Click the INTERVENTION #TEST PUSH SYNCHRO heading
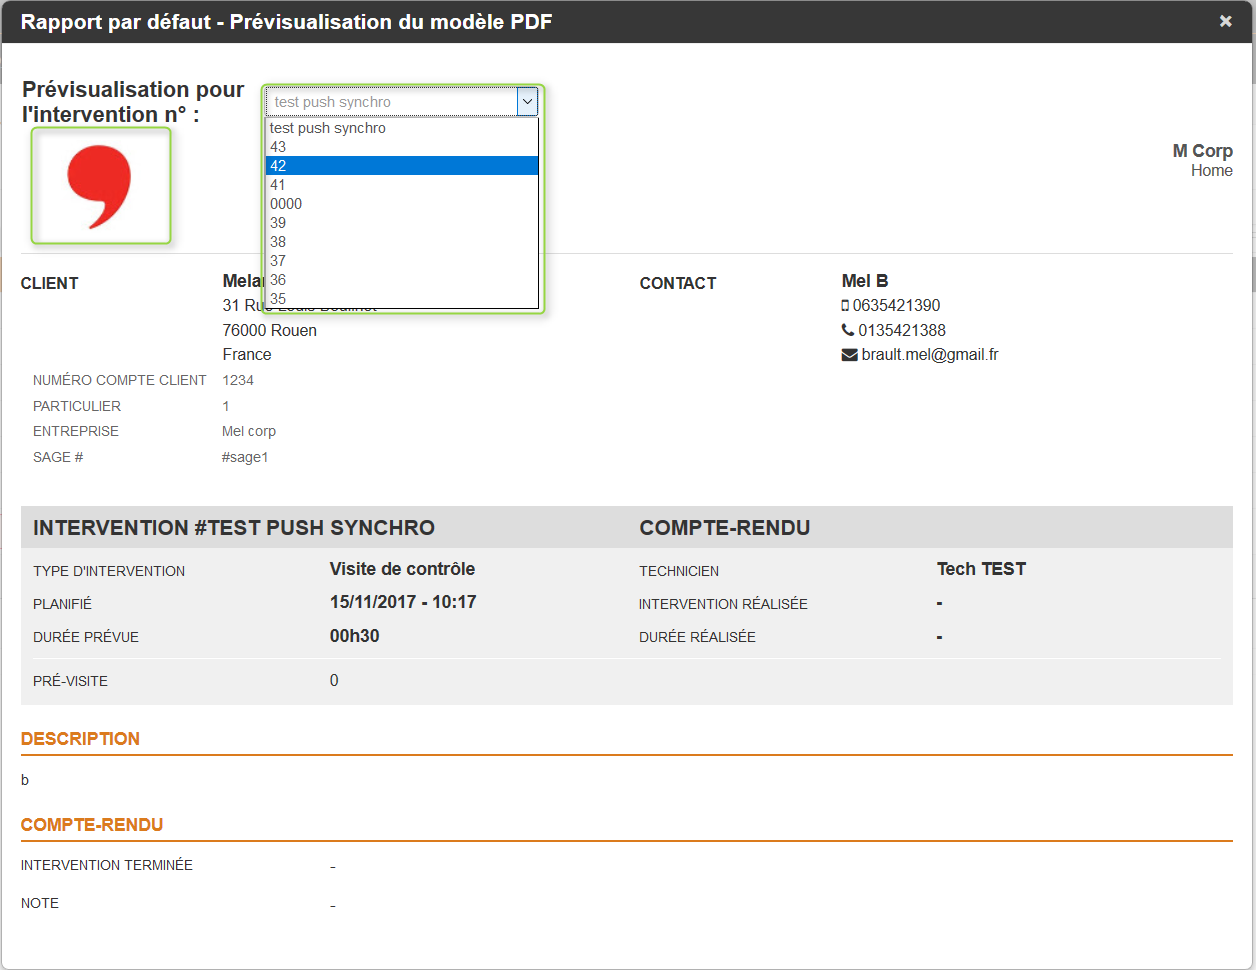The height and width of the screenshot is (970, 1256). (x=234, y=528)
